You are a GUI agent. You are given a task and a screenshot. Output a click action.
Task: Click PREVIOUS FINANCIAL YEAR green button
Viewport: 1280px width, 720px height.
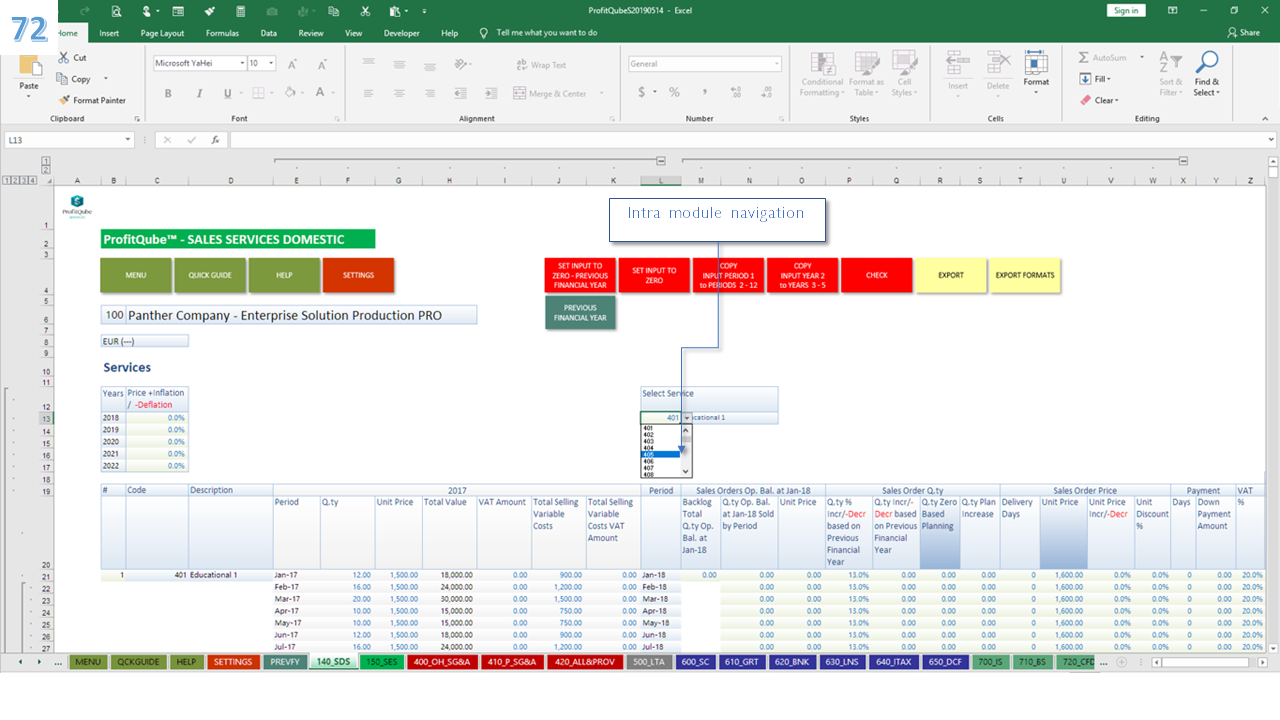(x=580, y=312)
